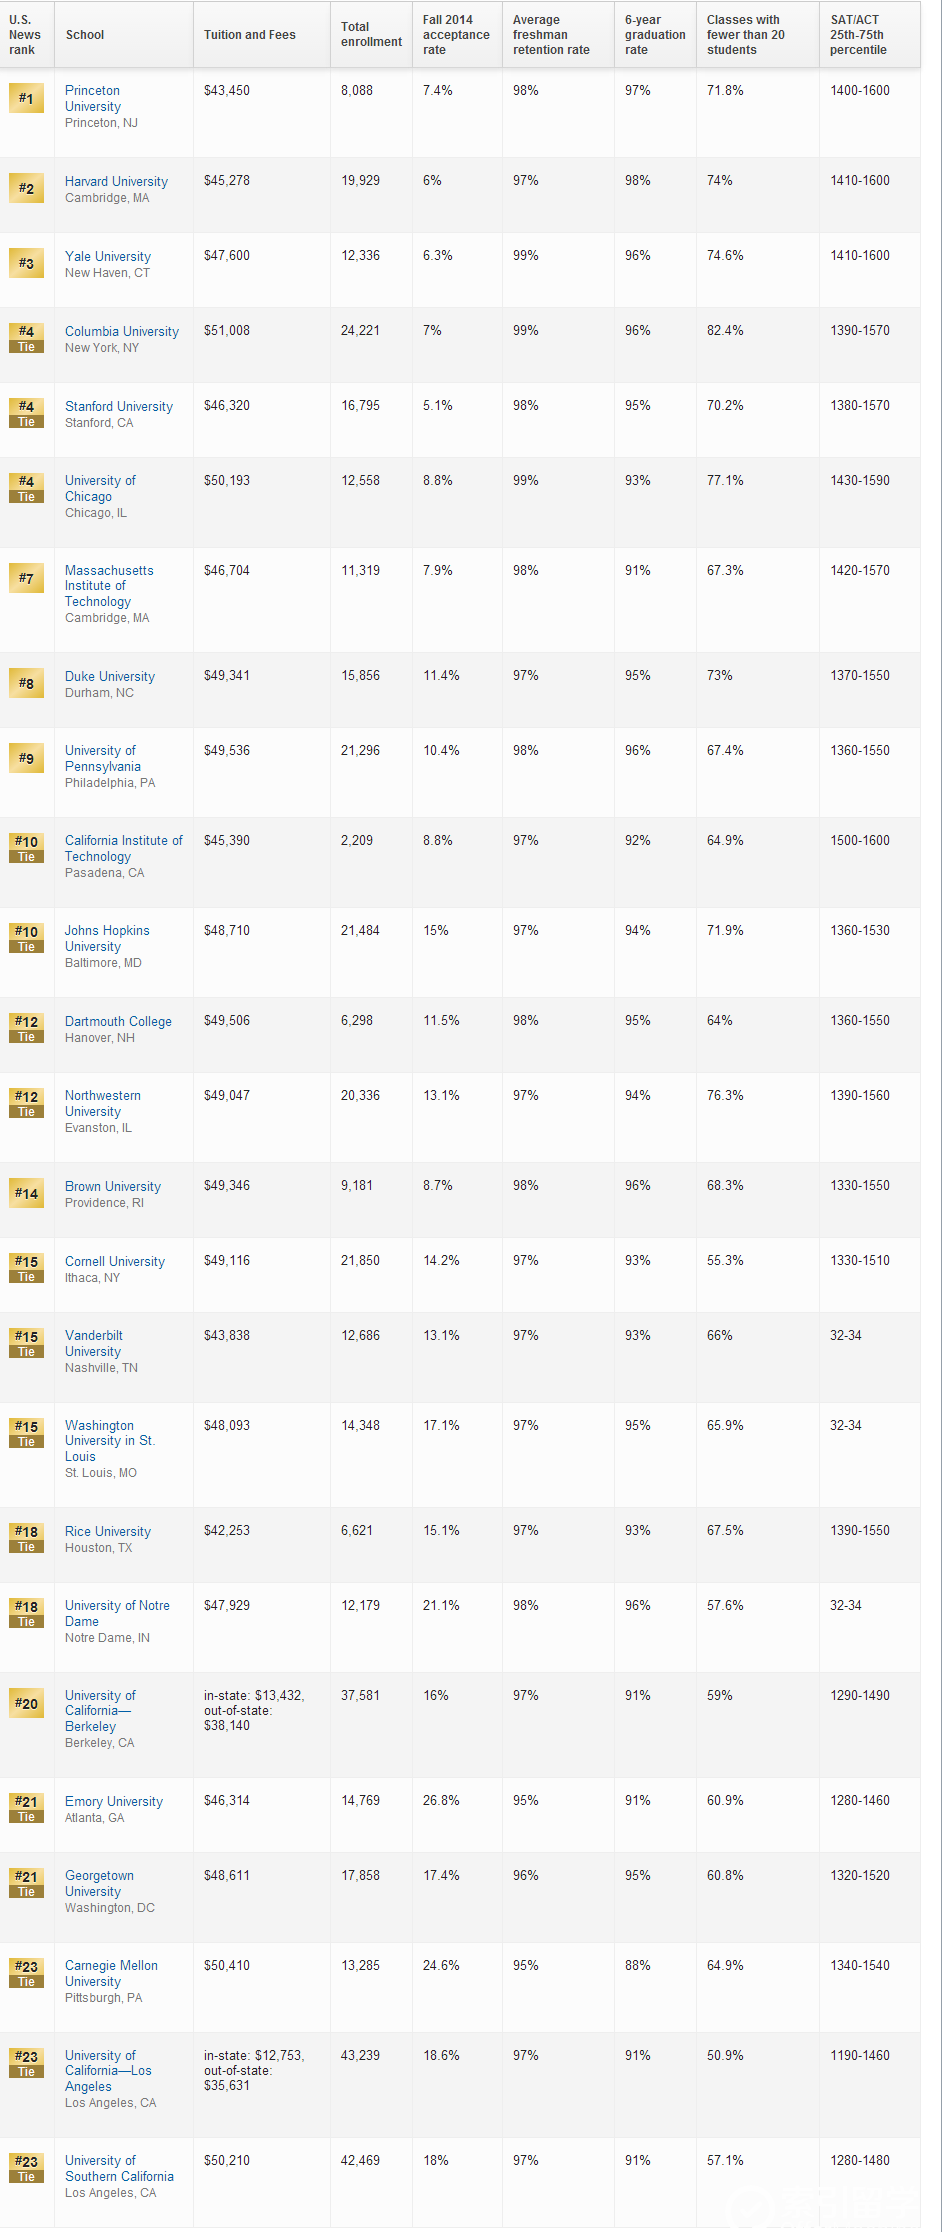The image size is (943, 2232).
Task: Click the #2 rank badge next to Harvard
Action: point(26,188)
